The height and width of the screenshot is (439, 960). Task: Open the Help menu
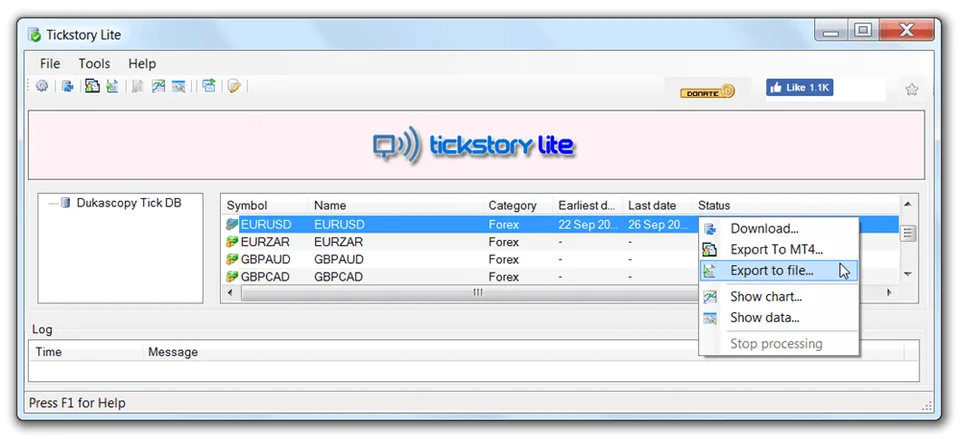click(x=142, y=64)
